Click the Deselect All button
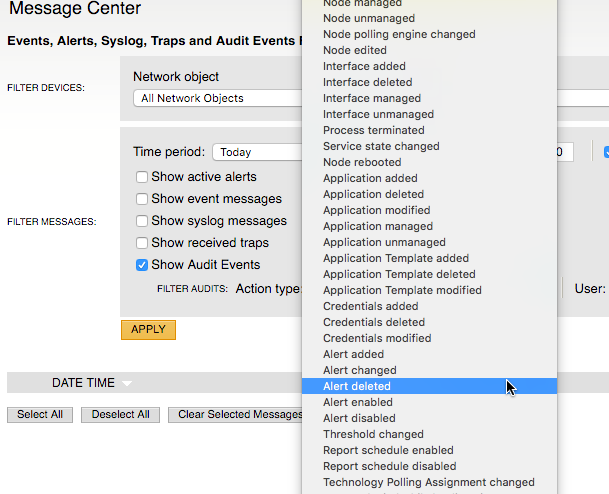609x494 pixels. pyautogui.click(x=120, y=415)
